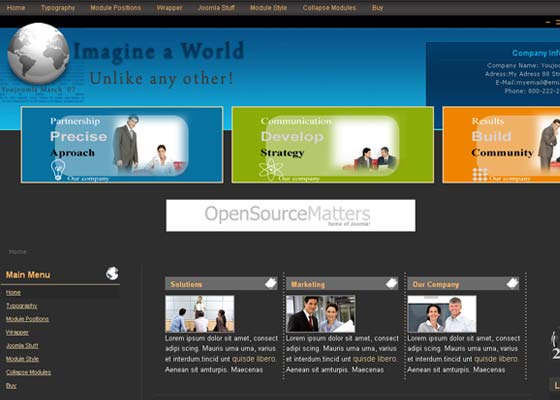Click the Our Company module heading
This screenshot has height=400, width=560.
pos(436,284)
